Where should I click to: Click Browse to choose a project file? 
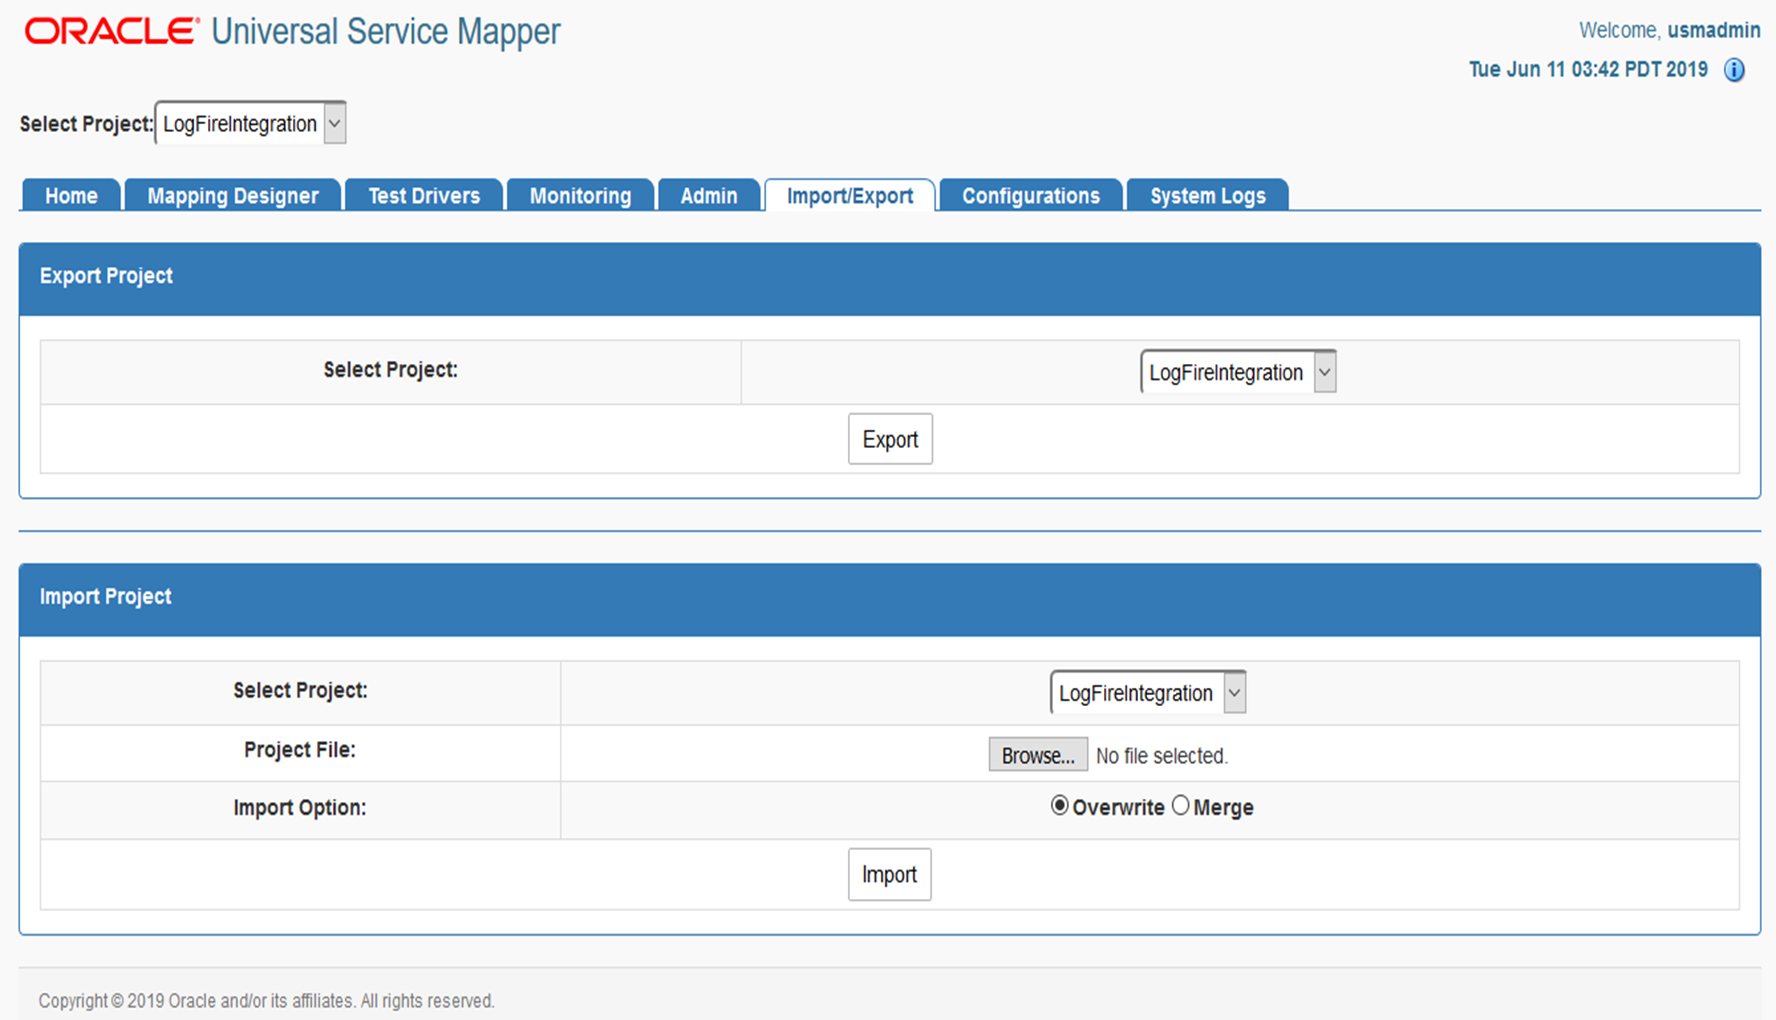click(x=1038, y=755)
